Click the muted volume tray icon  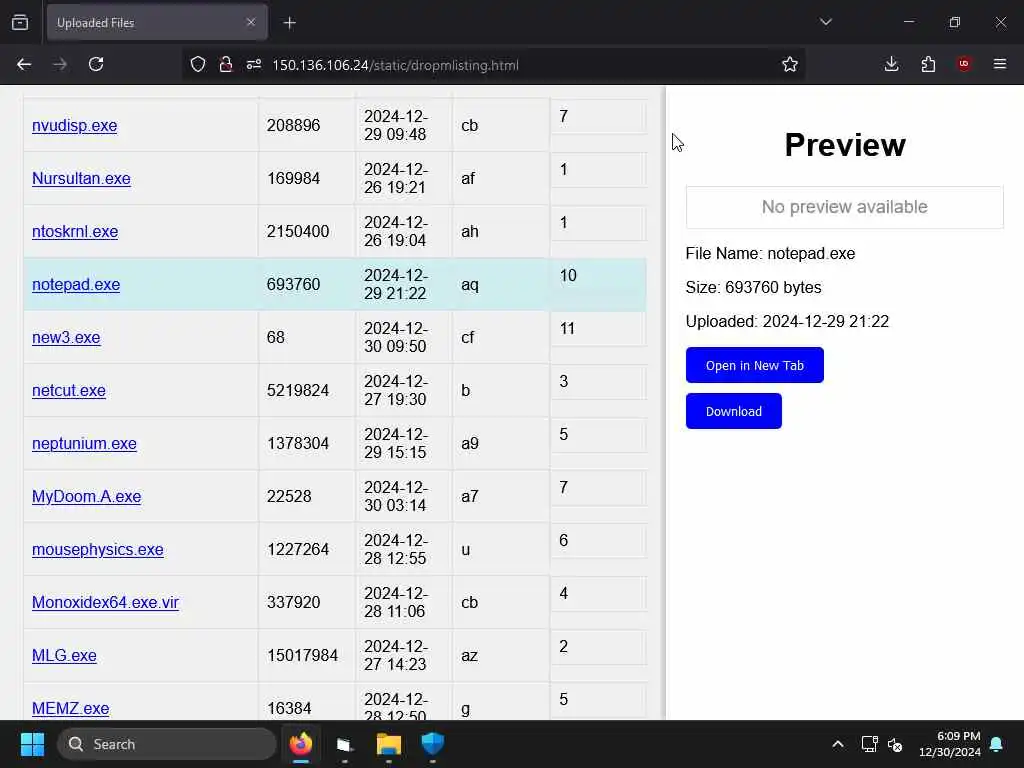coord(895,744)
